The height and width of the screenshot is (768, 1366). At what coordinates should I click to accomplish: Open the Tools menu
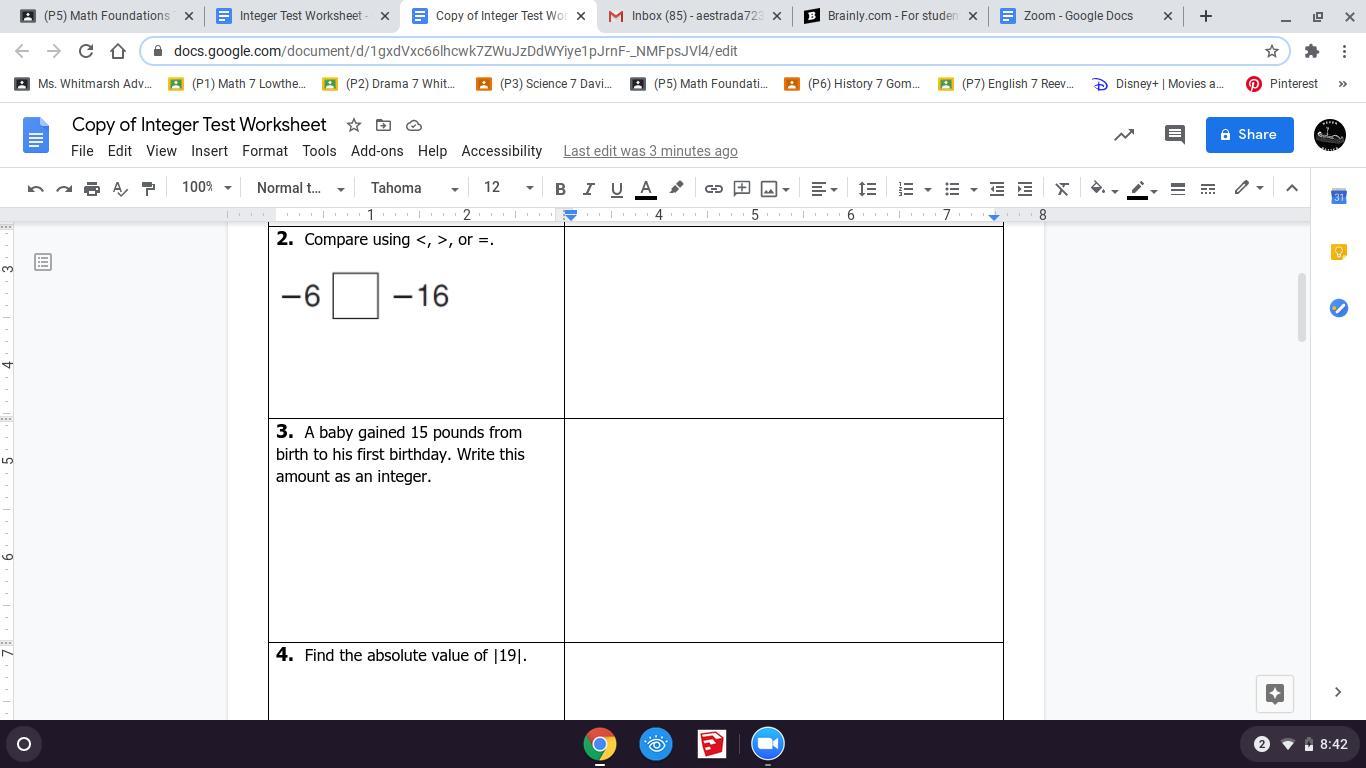pyautogui.click(x=319, y=151)
